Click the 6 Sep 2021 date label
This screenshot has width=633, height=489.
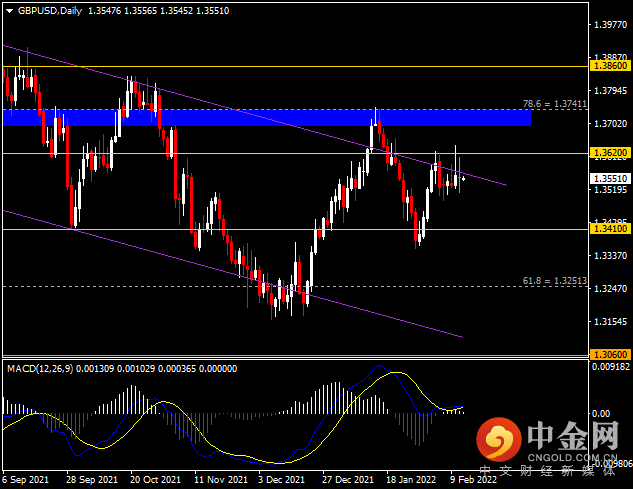(25, 480)
